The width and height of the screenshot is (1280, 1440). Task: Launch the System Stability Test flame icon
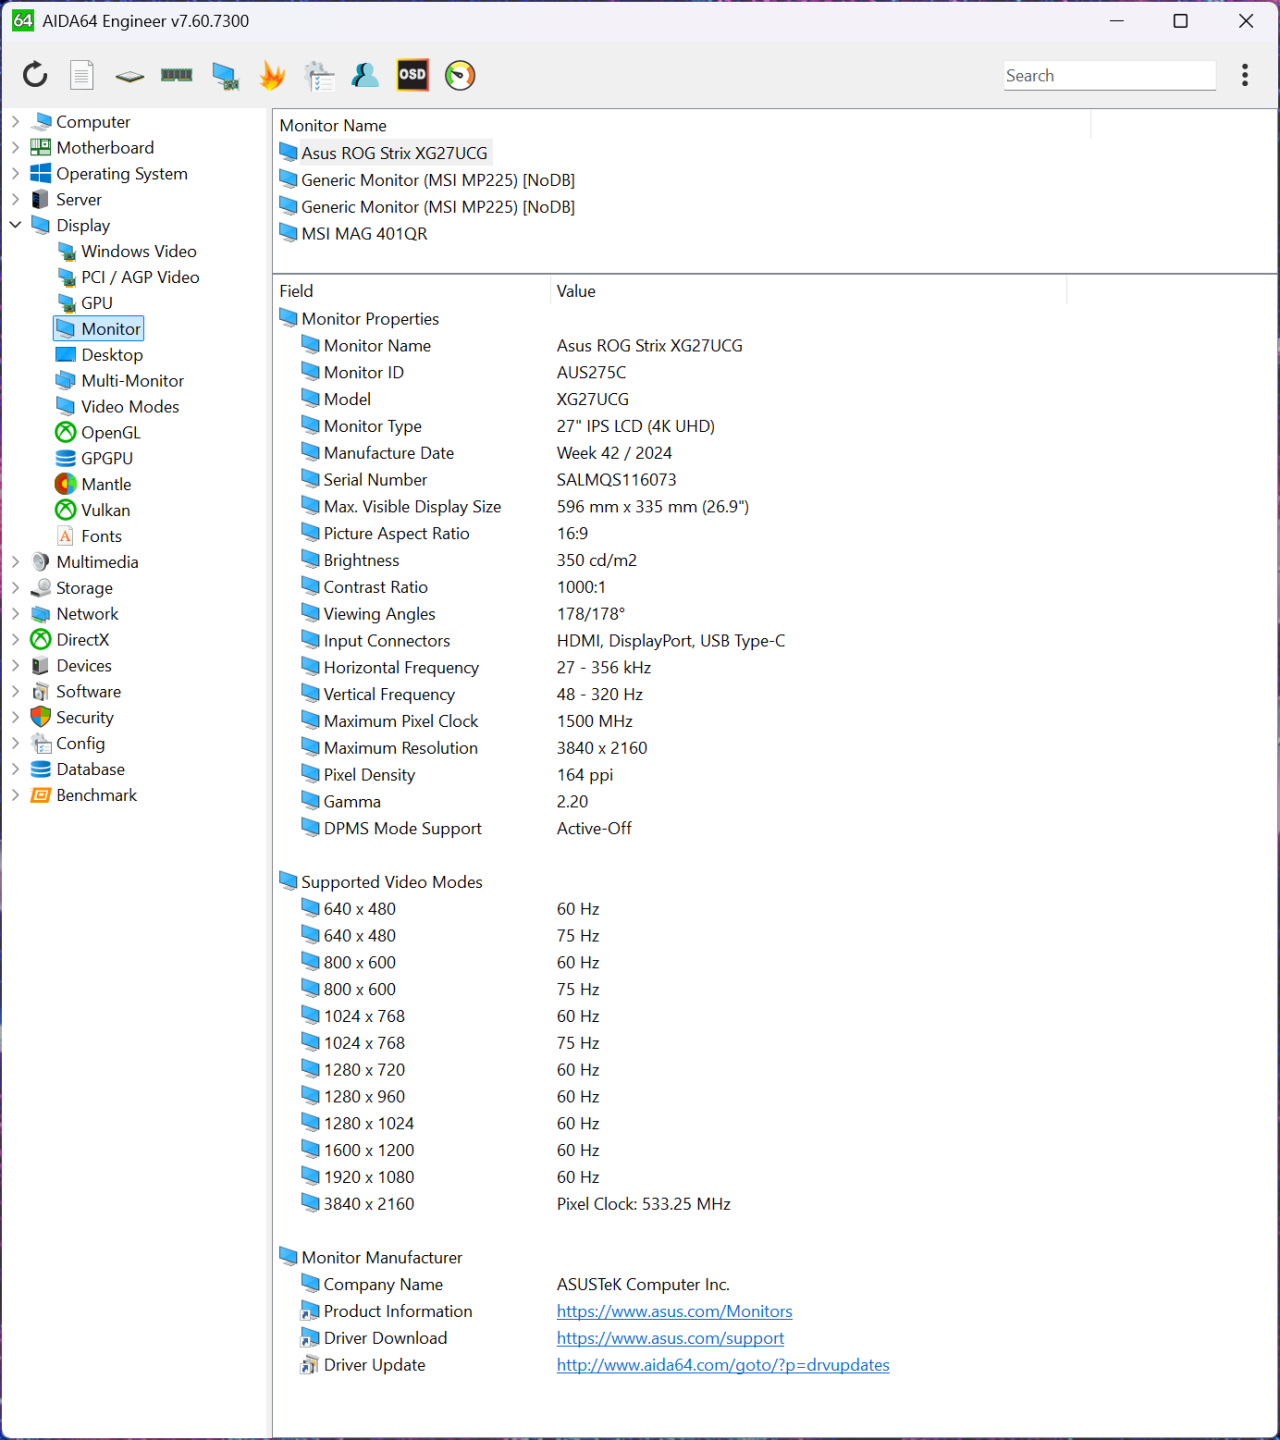click(x=272, y=75)
